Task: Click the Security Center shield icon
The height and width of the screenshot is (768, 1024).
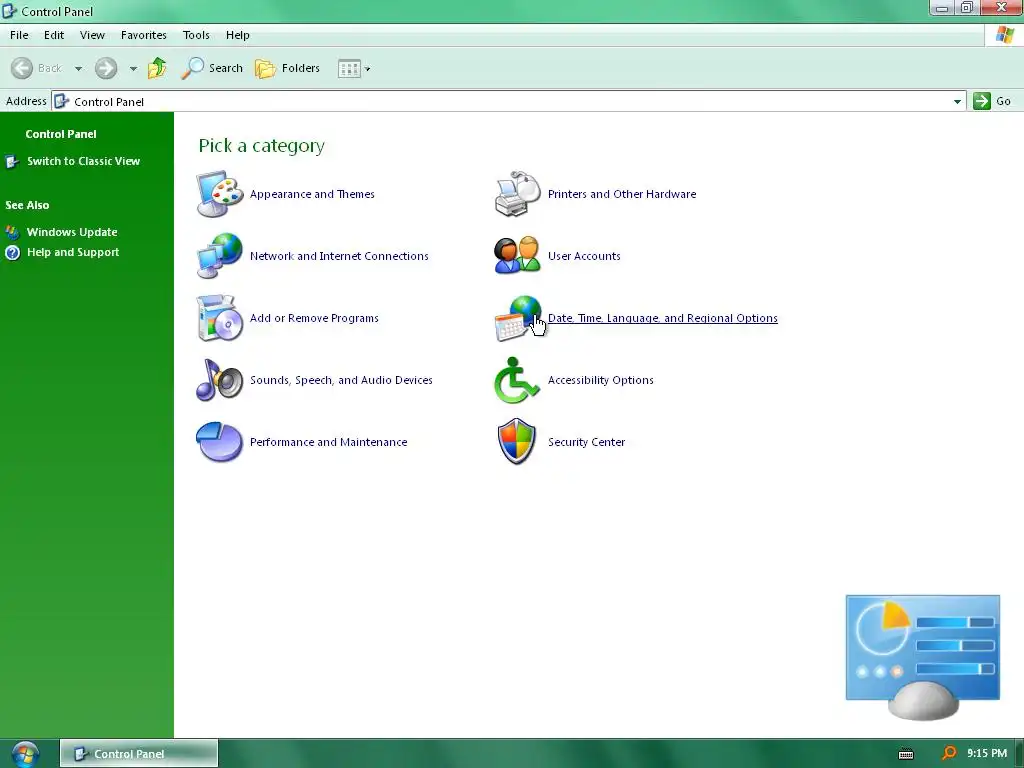Action: [517, 441]
